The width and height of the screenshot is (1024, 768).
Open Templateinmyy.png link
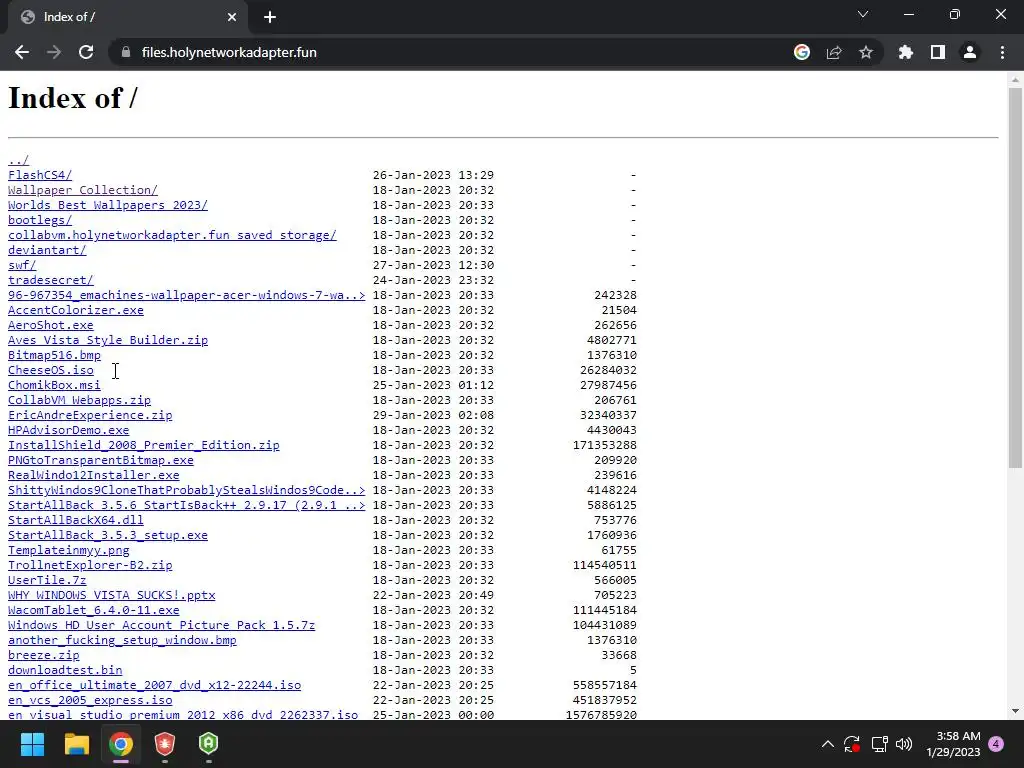(x=69, y=551)
